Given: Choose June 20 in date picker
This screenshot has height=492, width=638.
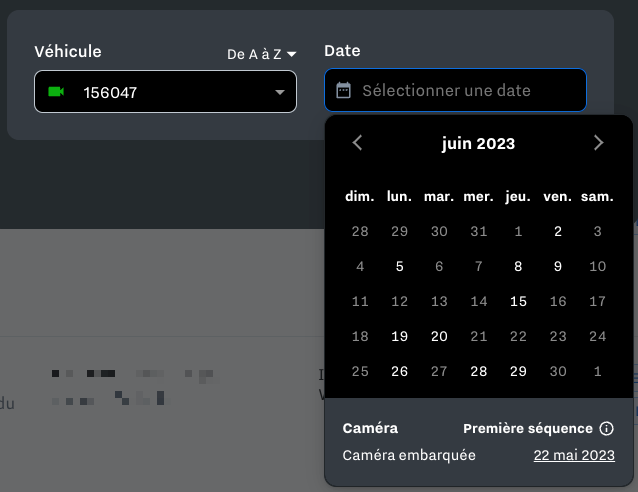Looking at the screenshot, I should point(439,337).
